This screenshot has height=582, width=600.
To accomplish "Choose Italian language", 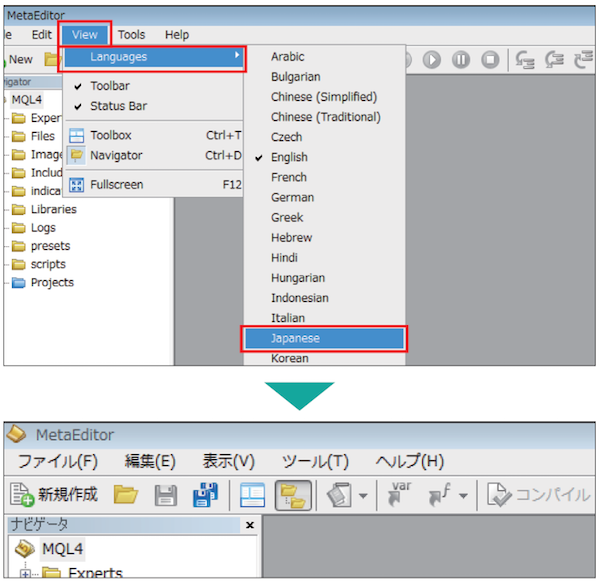I will 324,318.
